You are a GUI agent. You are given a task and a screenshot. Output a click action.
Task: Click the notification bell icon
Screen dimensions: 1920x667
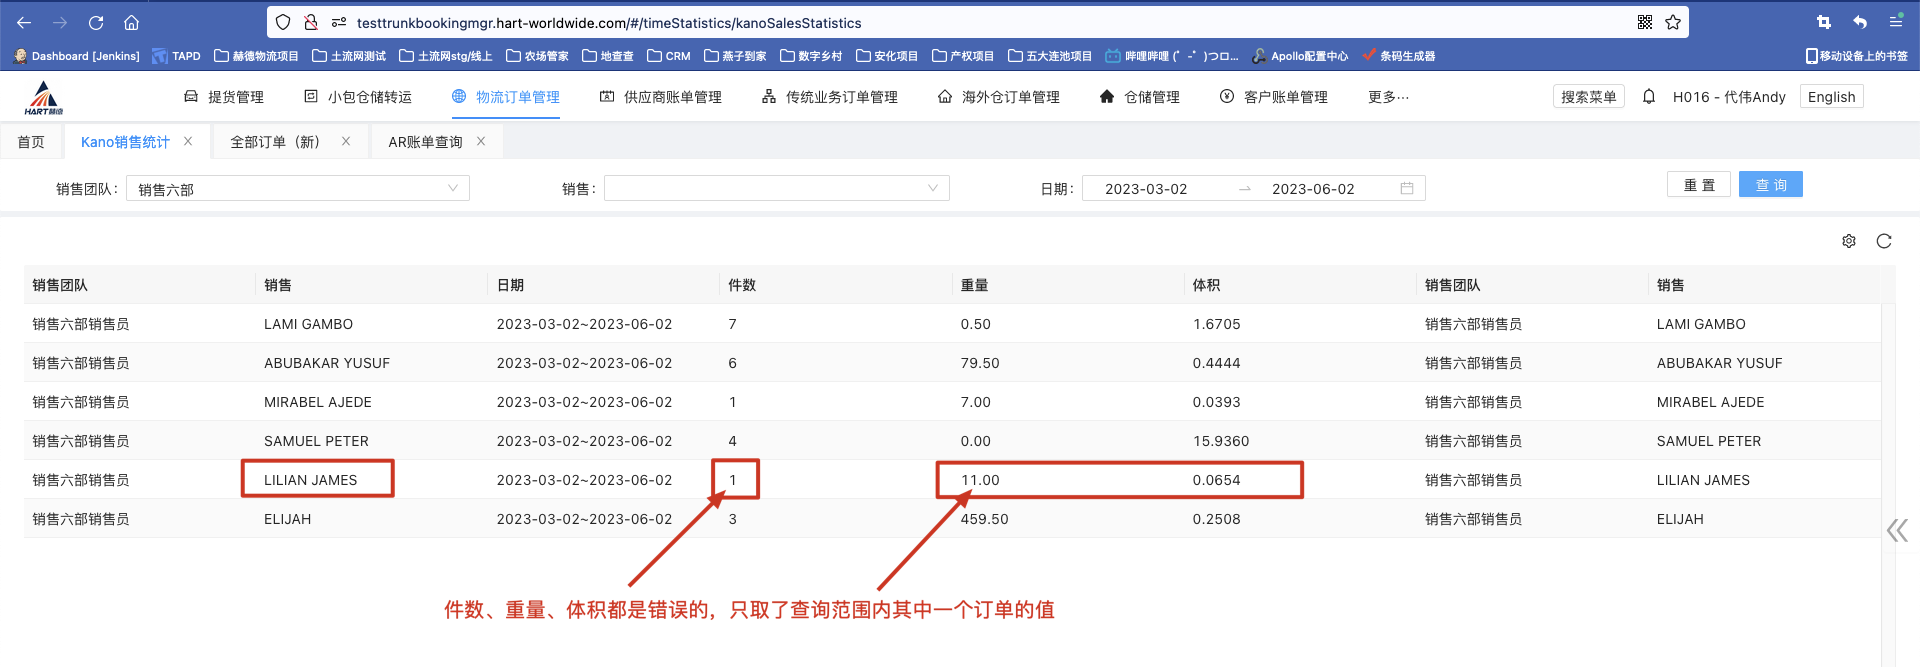pos(1649,97)
